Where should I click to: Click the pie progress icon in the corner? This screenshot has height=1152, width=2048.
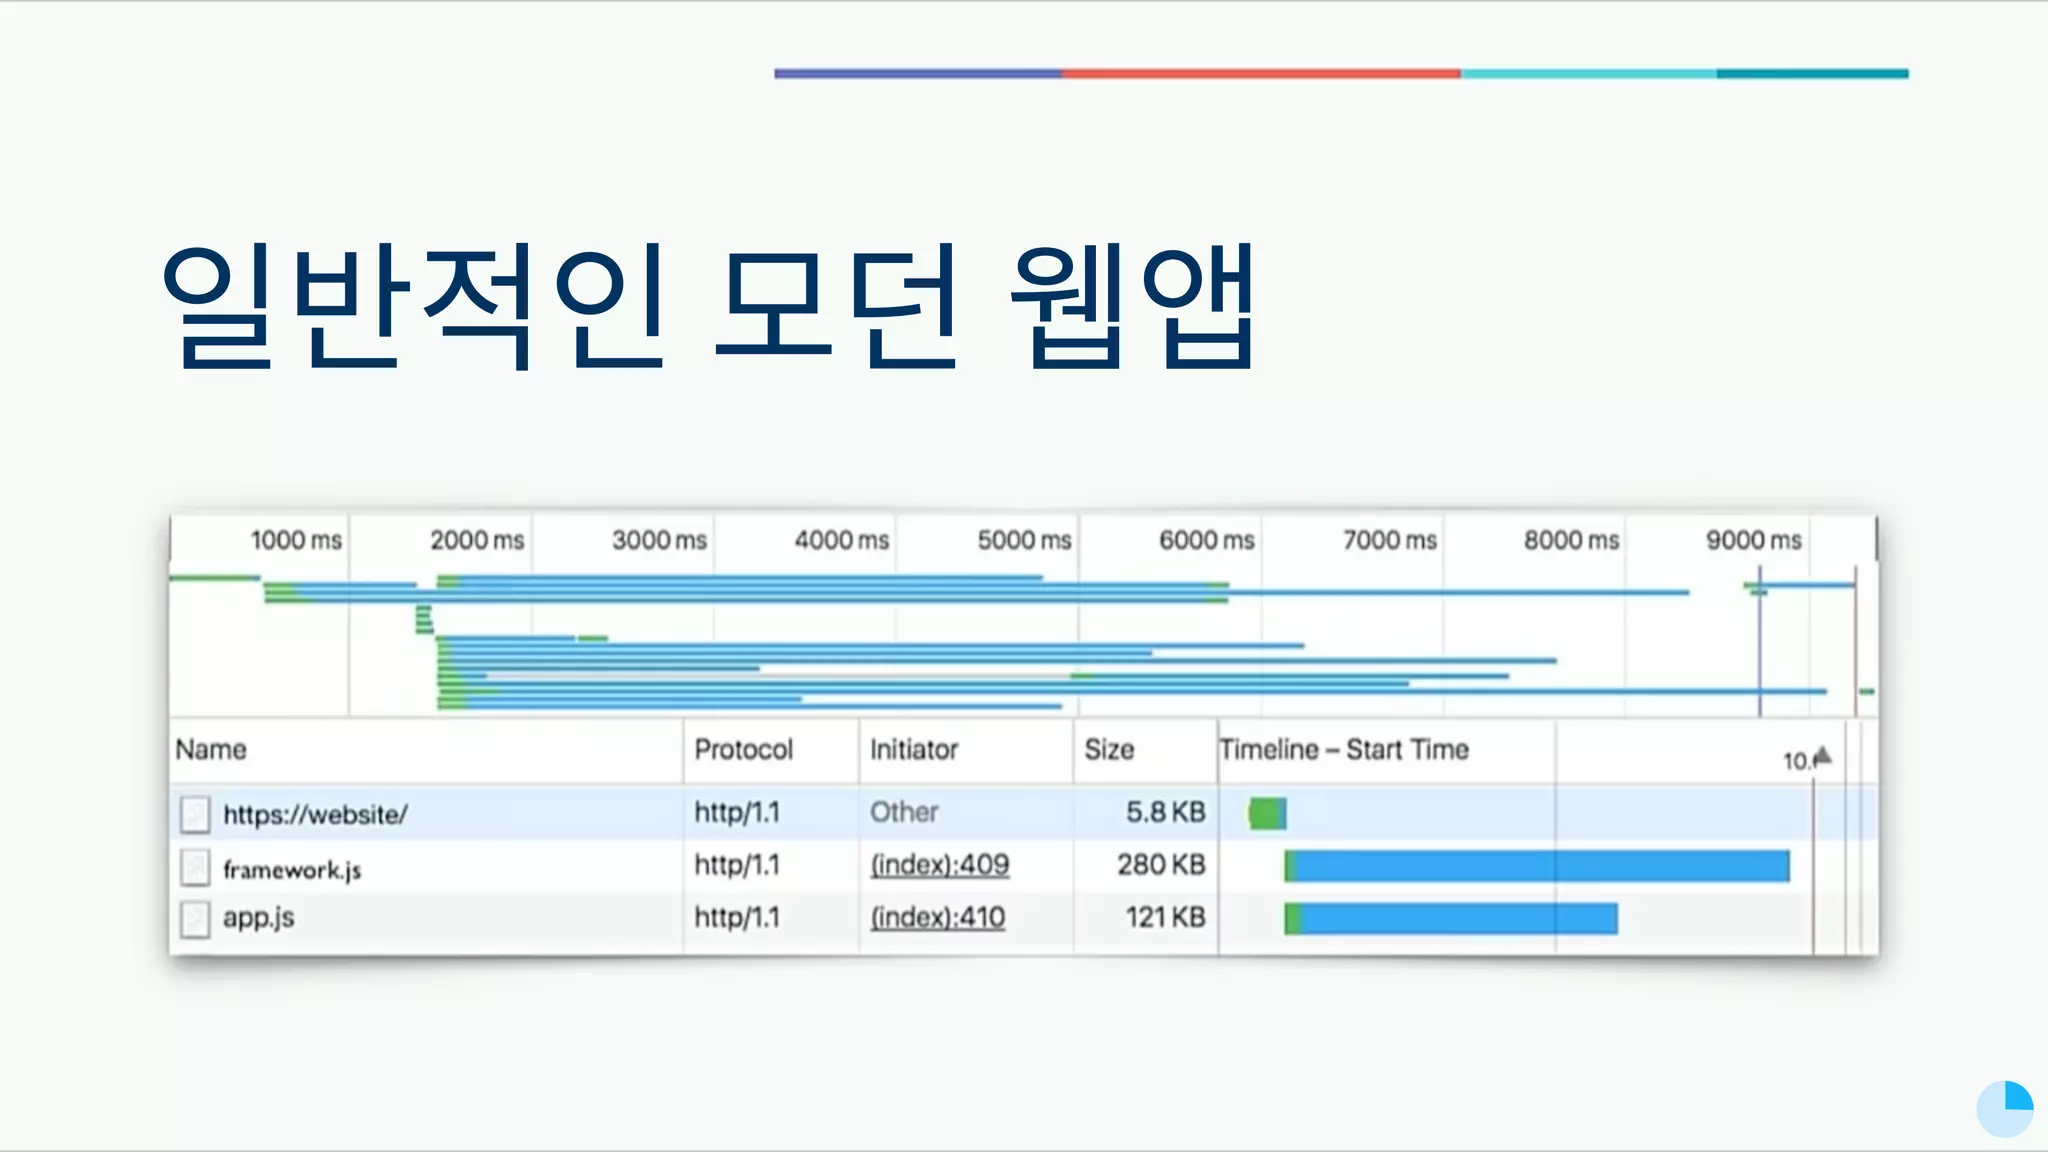tap(2004, 1108)
